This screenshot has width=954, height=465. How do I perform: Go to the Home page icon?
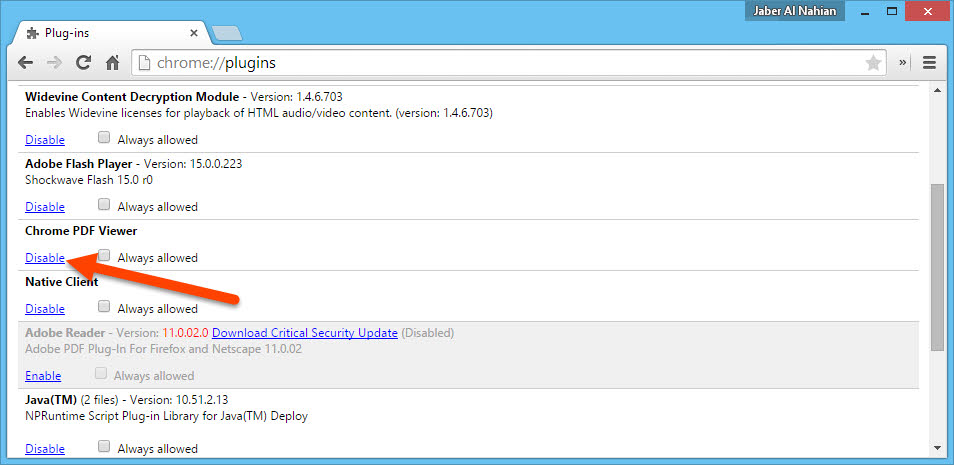(x=113, y=62)
